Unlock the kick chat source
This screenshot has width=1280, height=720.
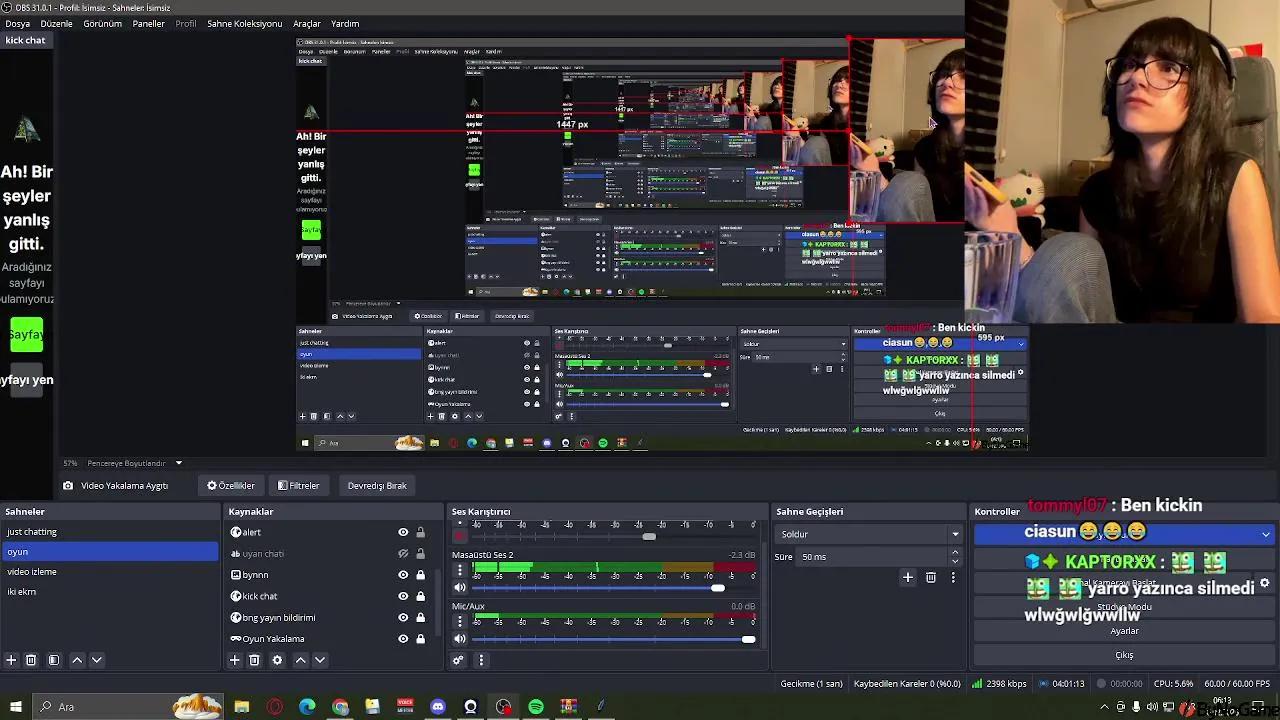(x=420, y=596)
